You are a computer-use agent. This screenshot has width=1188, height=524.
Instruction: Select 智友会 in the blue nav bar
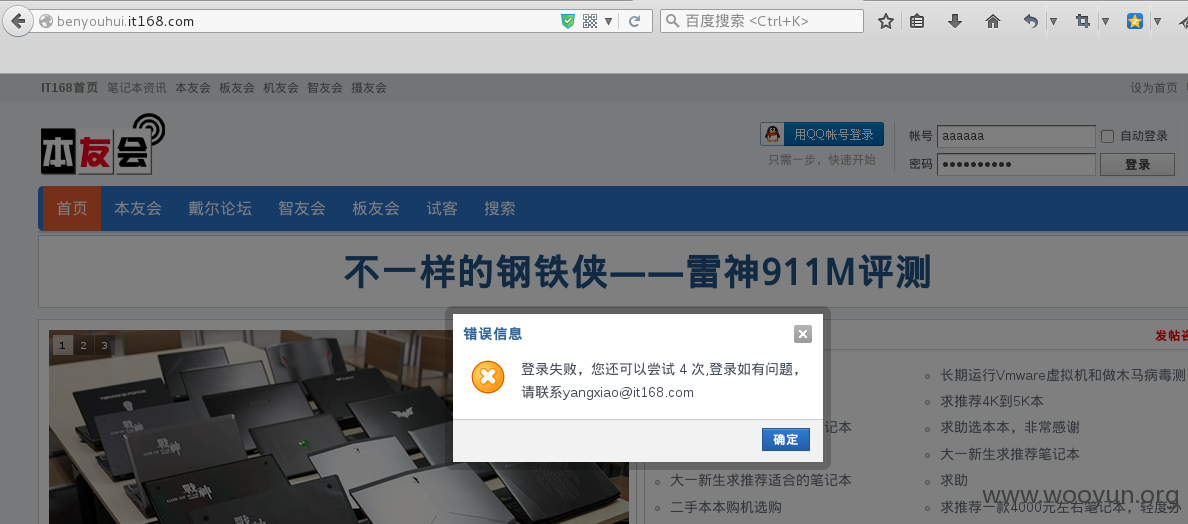pyautogui.click(x=302, y=208)
